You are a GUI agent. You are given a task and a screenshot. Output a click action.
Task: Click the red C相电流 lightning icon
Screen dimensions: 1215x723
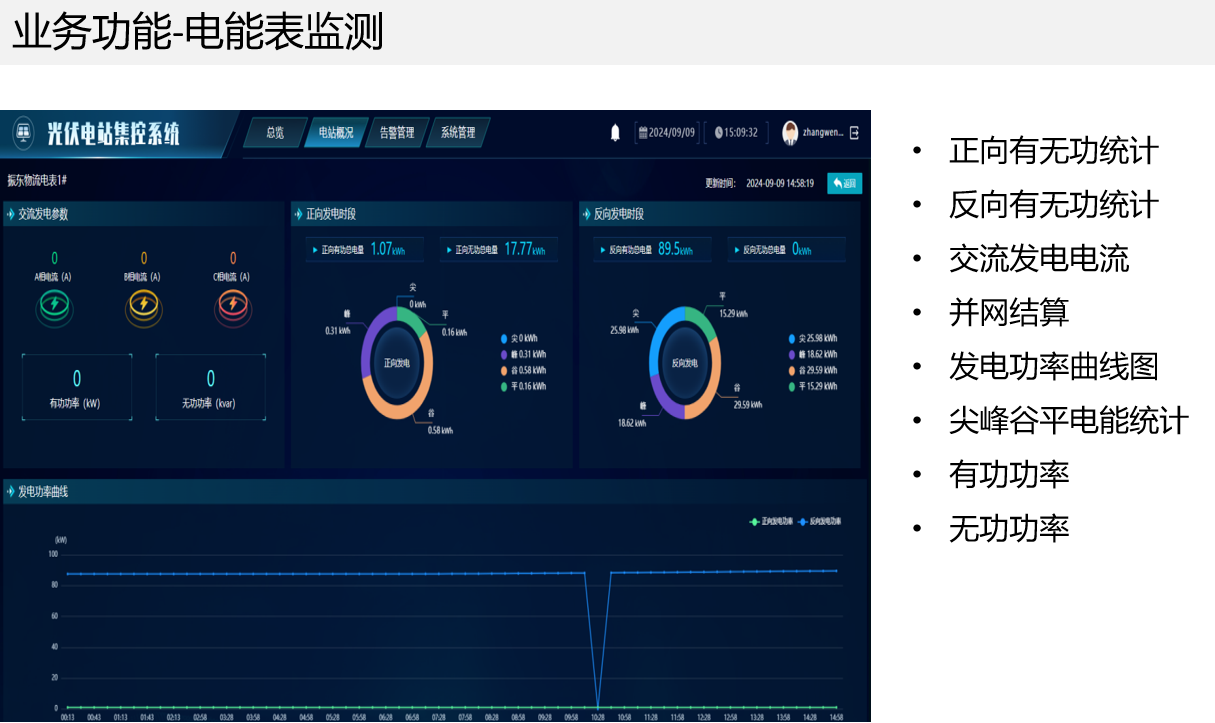tap(232, 304)
